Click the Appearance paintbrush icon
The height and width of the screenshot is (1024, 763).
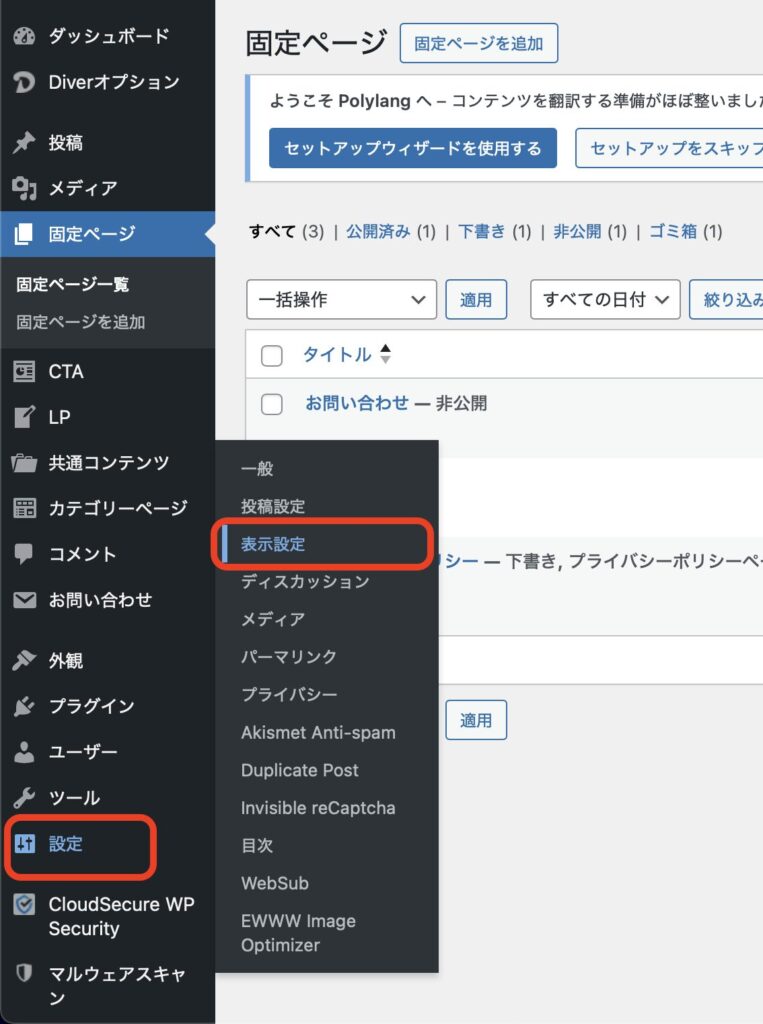24,660
